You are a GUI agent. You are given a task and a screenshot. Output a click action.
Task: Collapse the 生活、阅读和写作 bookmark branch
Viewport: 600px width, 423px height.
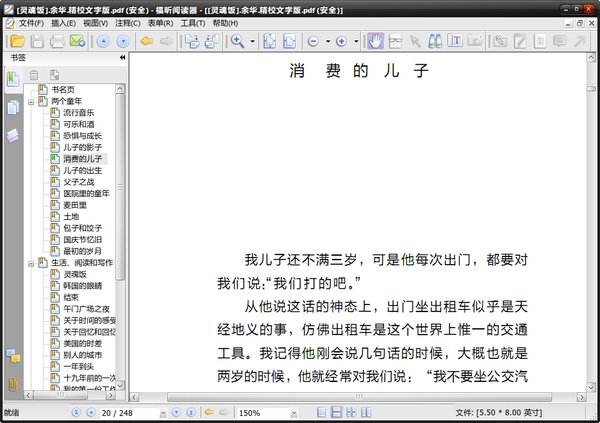(x=32, y=262)
